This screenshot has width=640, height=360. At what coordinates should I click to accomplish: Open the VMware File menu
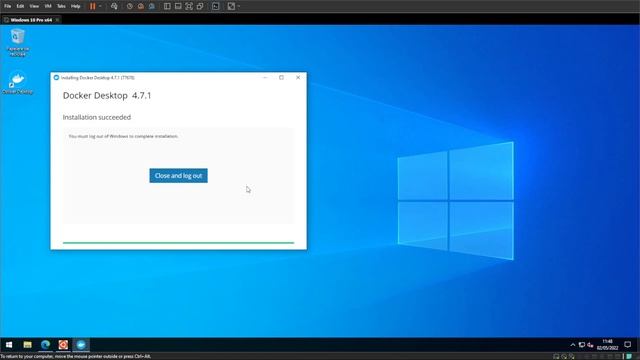7,6
